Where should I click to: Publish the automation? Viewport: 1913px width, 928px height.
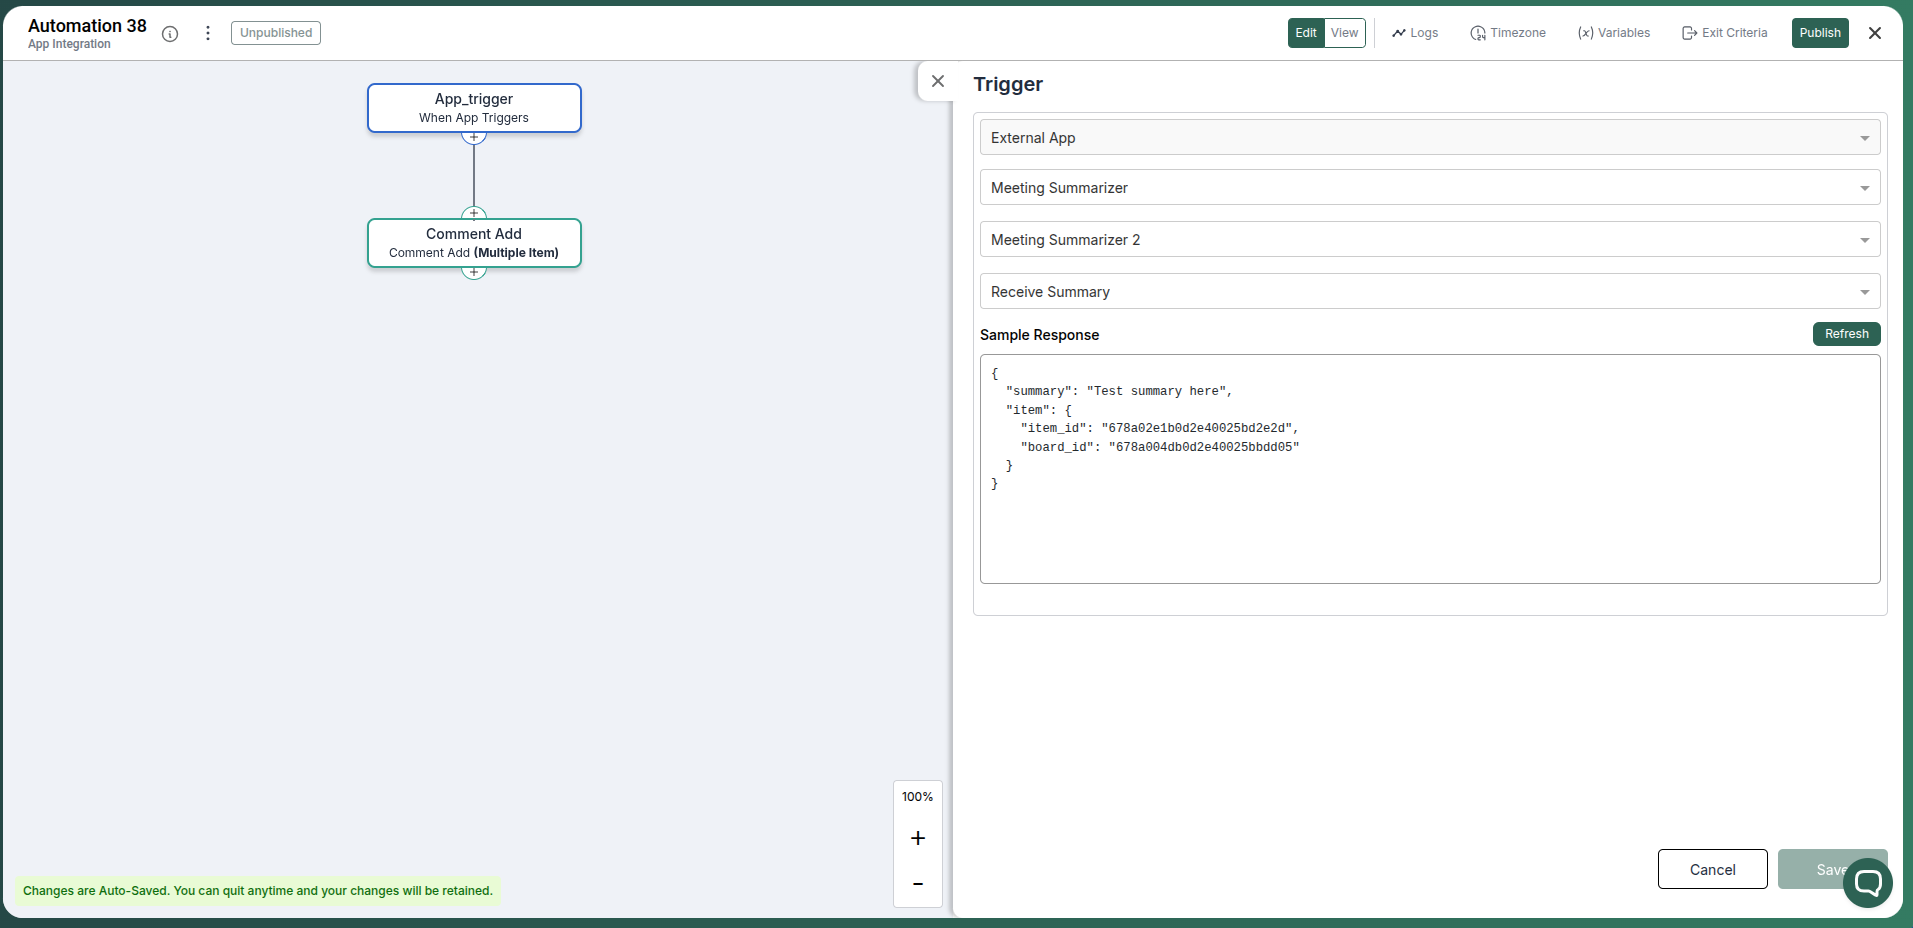pos(1819,33)
